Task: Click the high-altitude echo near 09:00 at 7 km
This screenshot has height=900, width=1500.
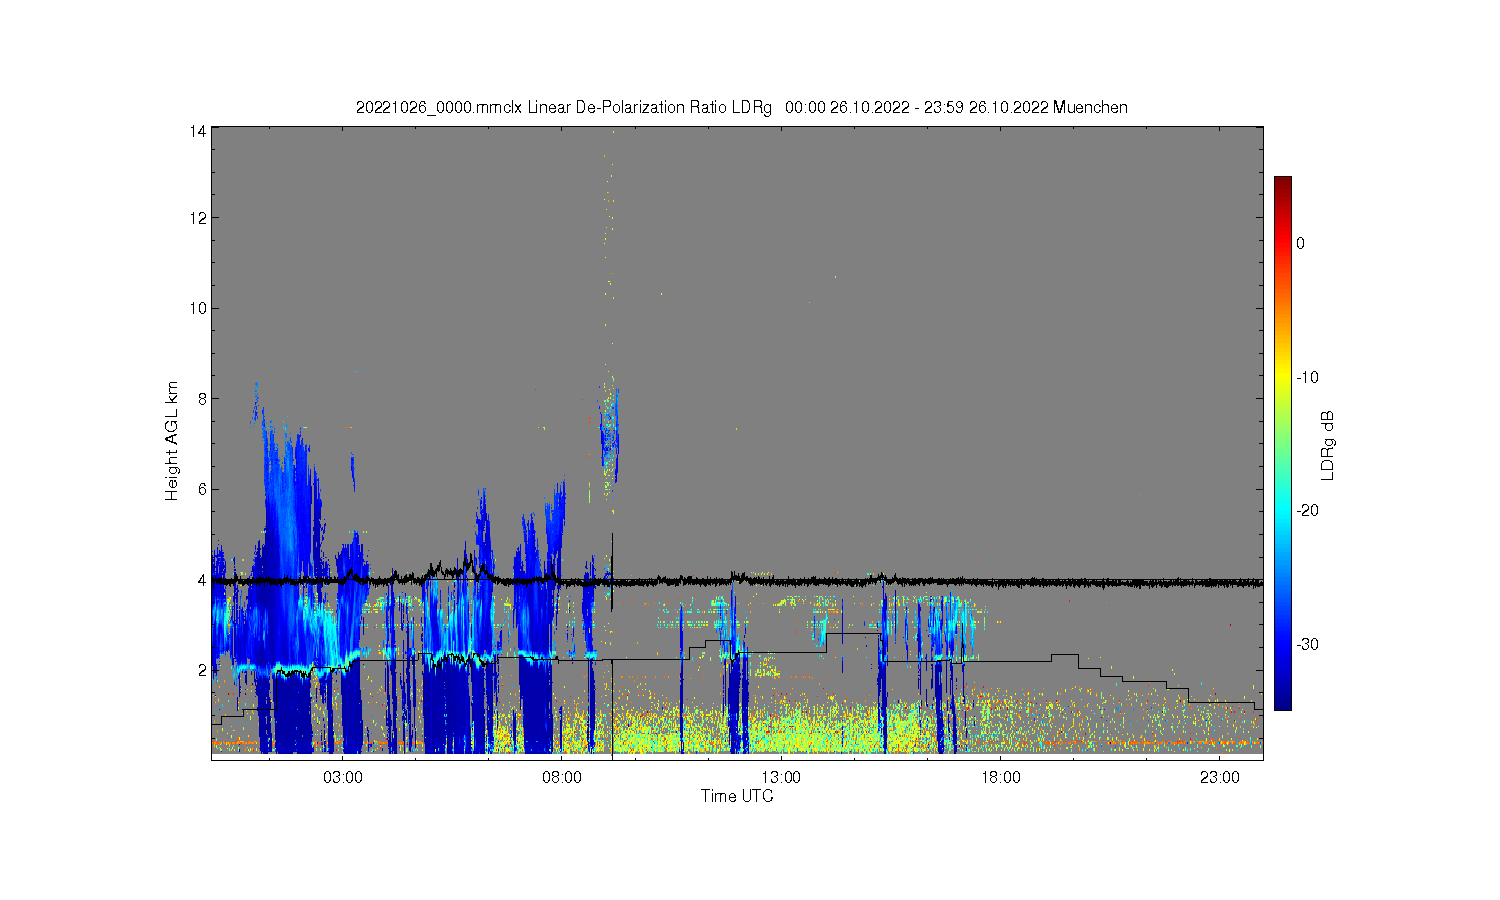Action: click(609, 436)
